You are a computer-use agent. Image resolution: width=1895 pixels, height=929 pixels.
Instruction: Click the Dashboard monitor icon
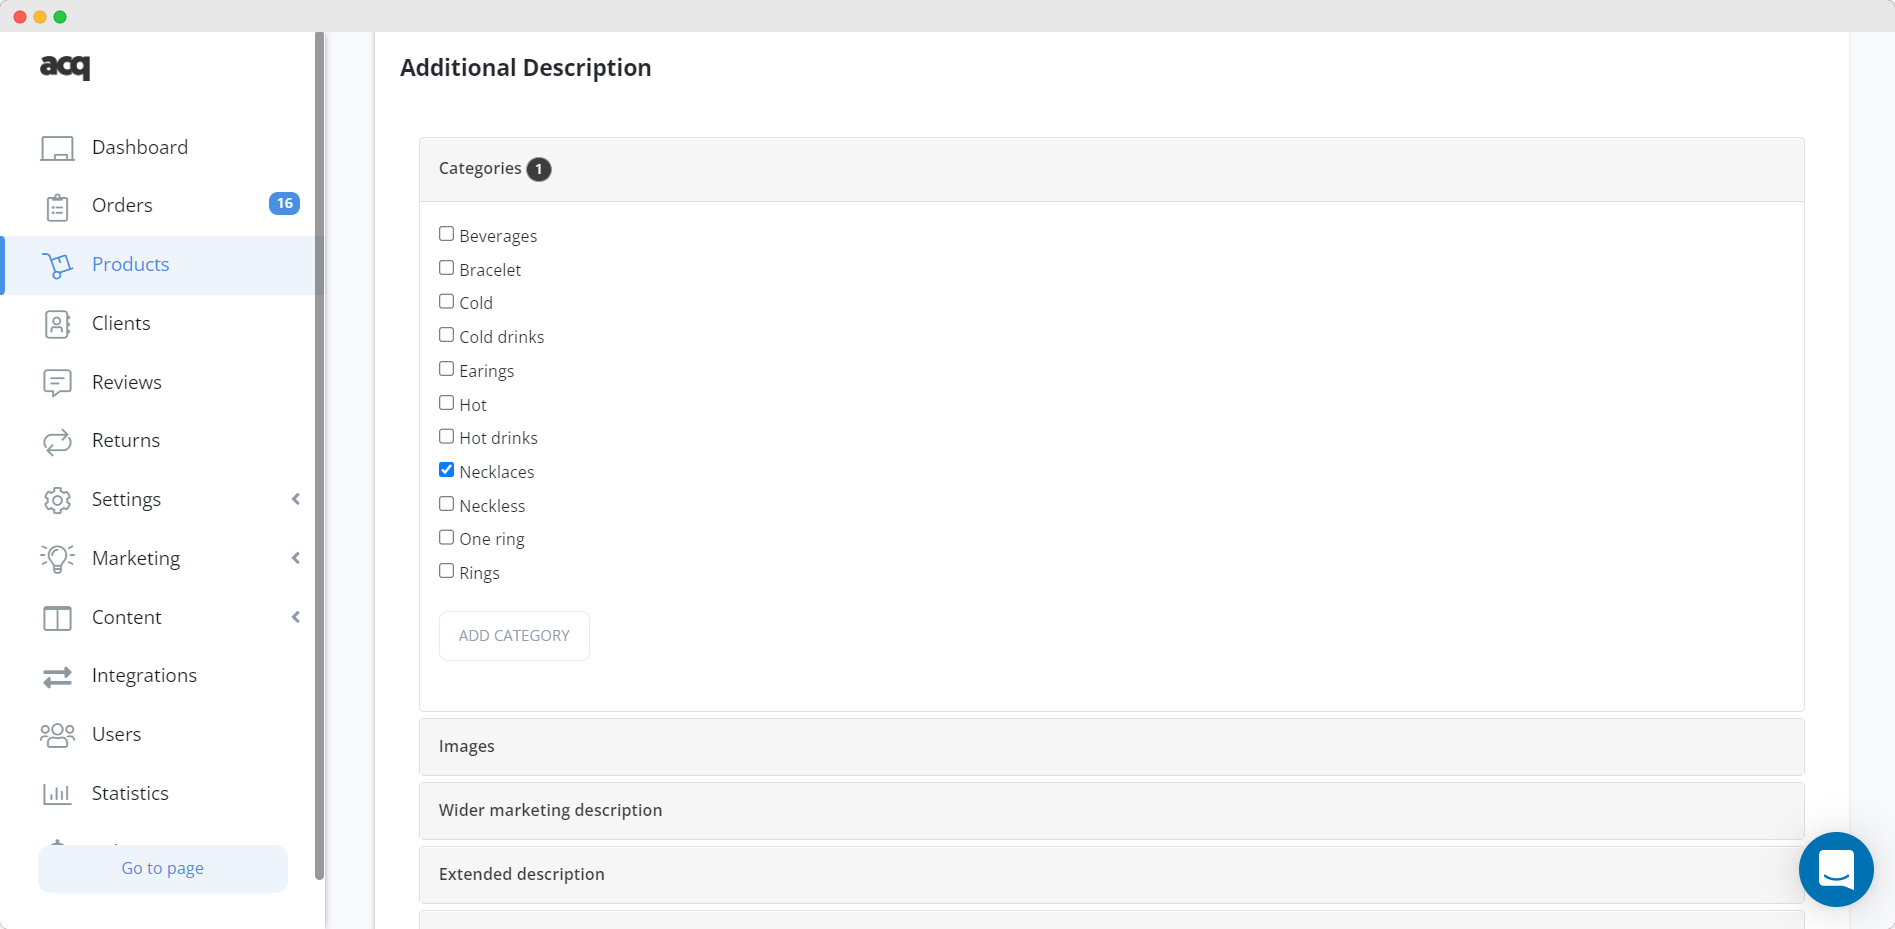click(x=57, y=148)
